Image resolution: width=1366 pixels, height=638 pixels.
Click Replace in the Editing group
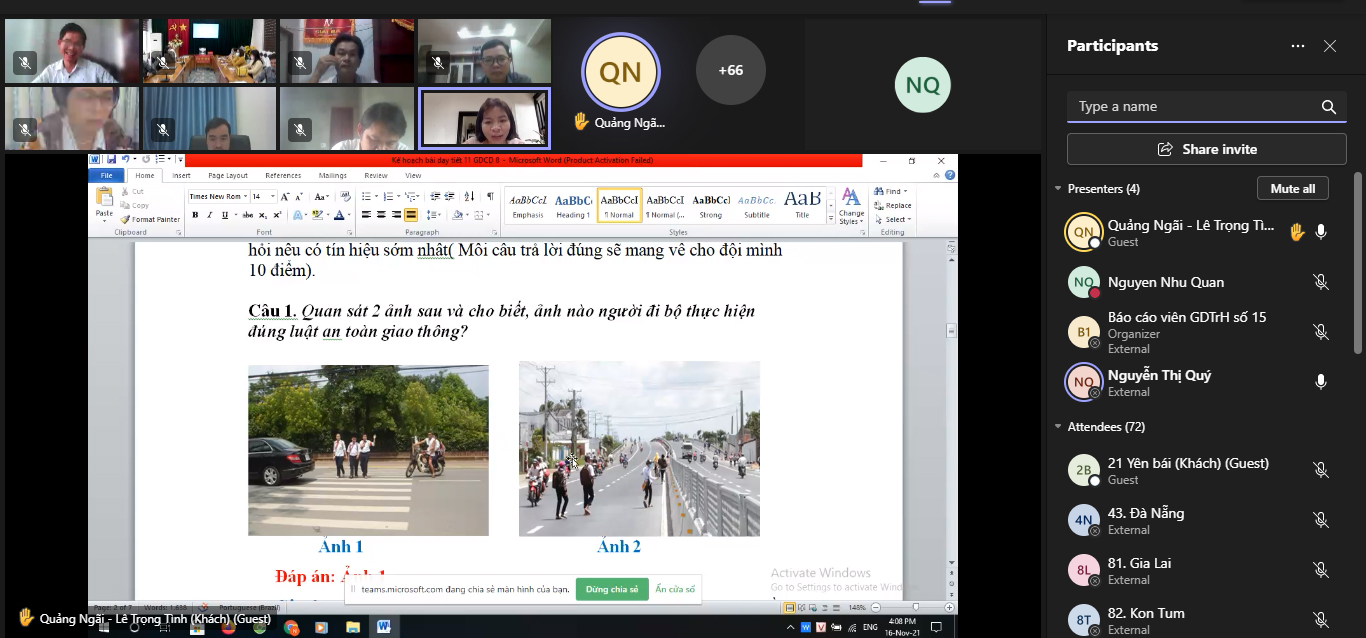(x=892, y=206)
